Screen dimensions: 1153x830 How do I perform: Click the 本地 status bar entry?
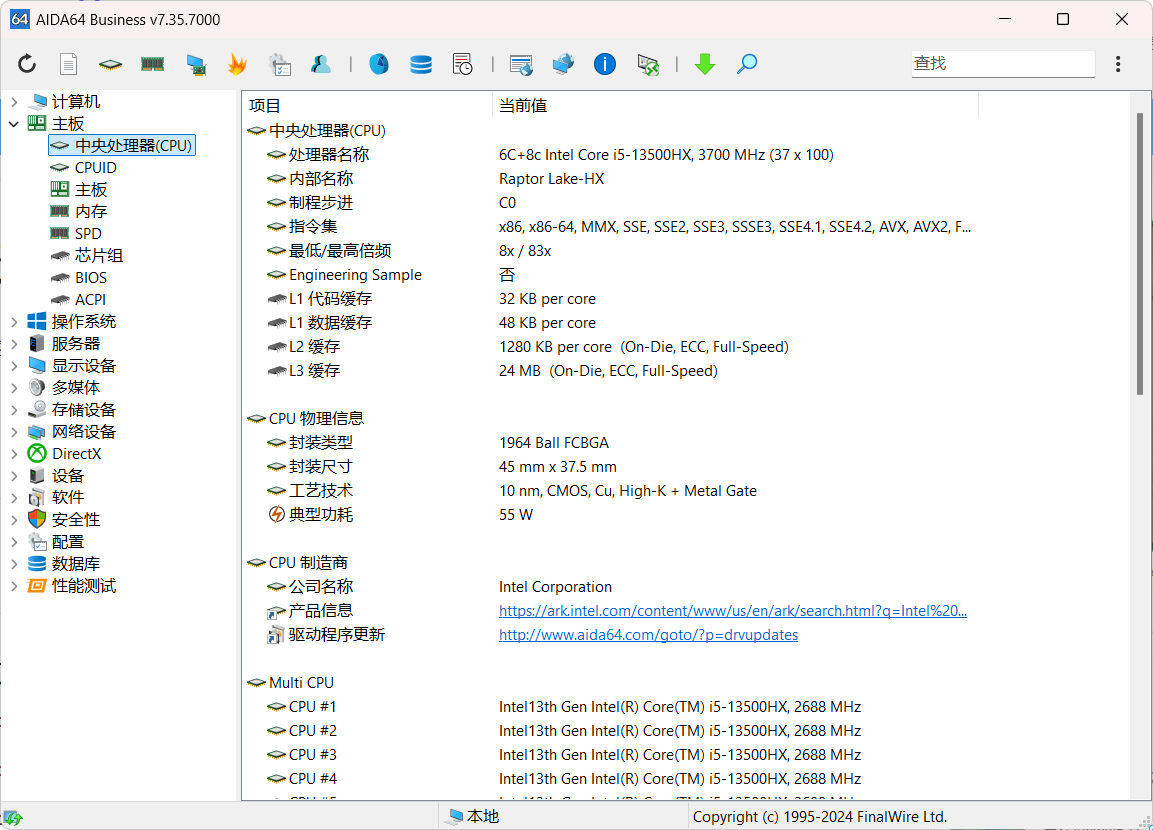click(x=474, y=817)
